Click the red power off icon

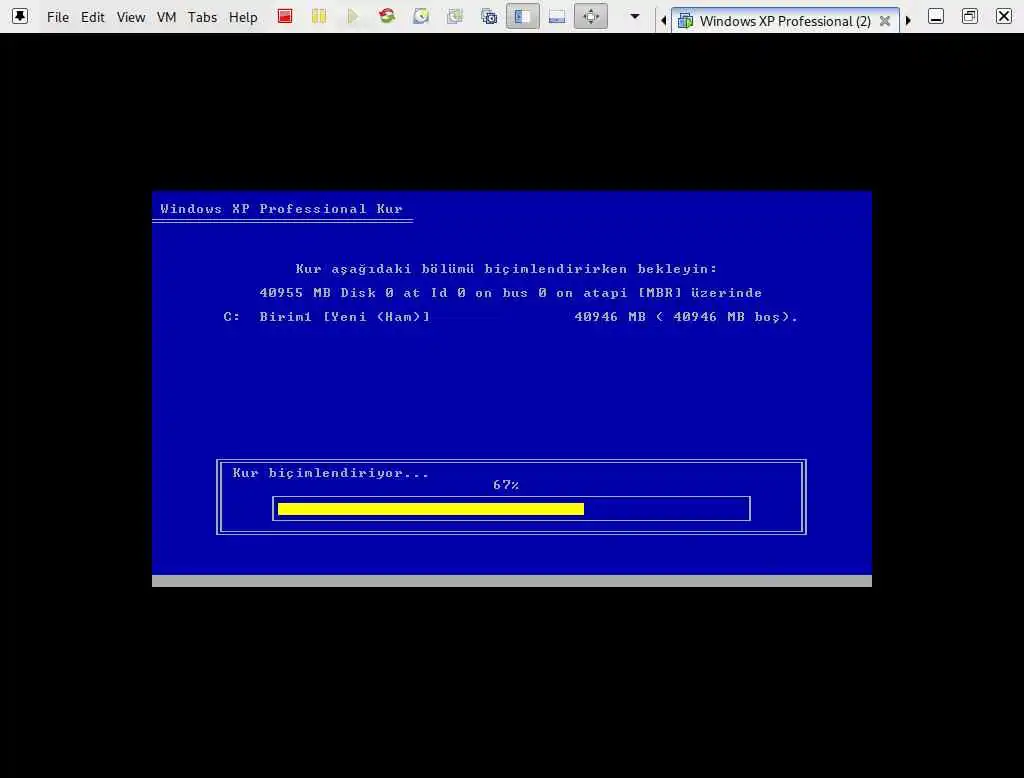(x=285, y=16)
